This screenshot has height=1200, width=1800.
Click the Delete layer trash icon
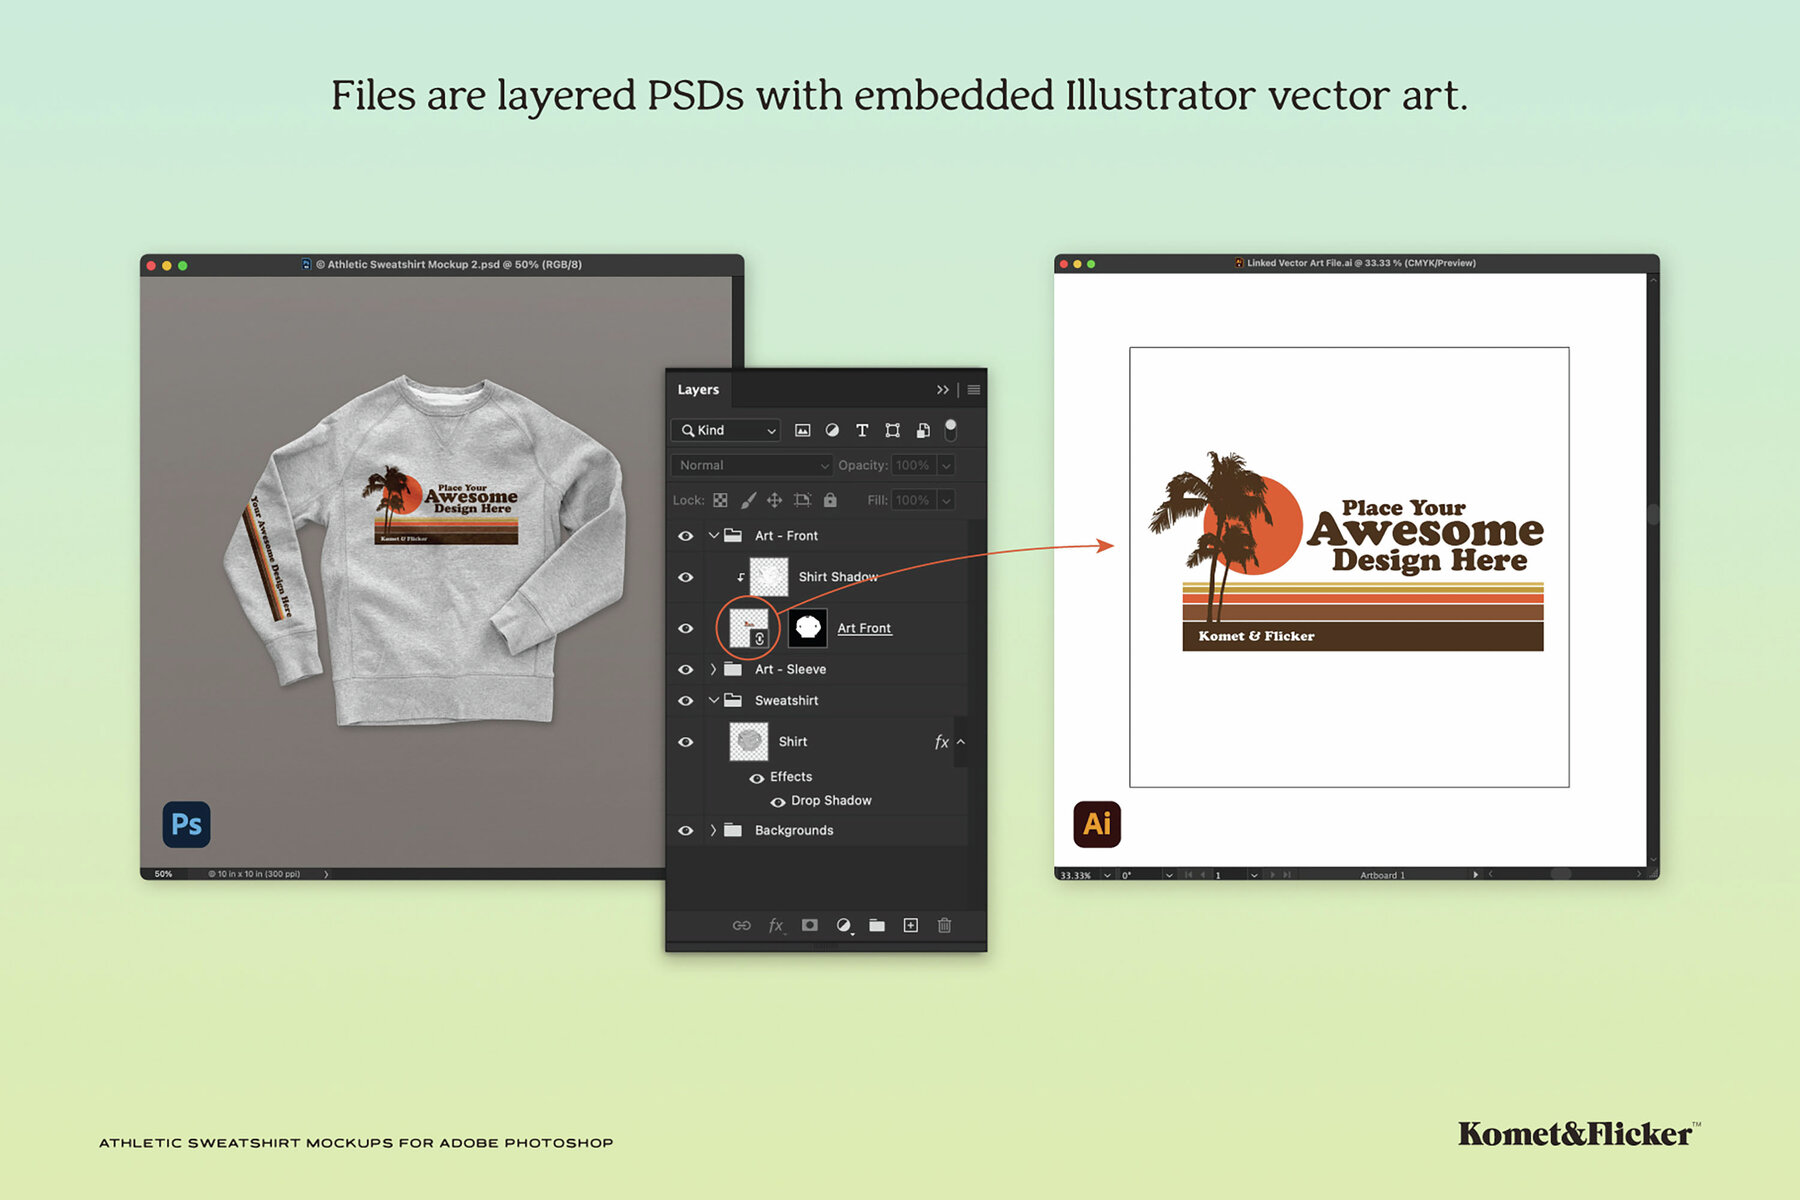tap(944, 924)
